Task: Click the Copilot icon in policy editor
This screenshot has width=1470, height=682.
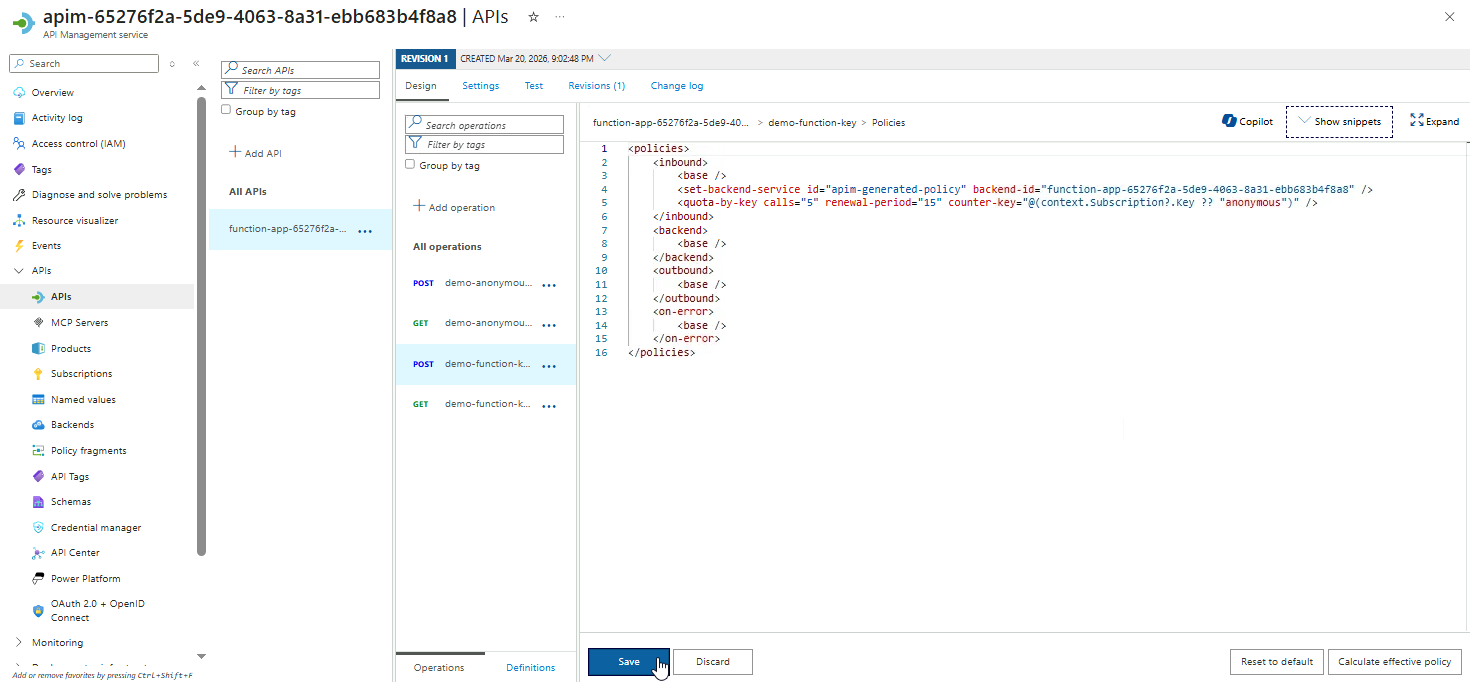Action: coord(1230,121)
